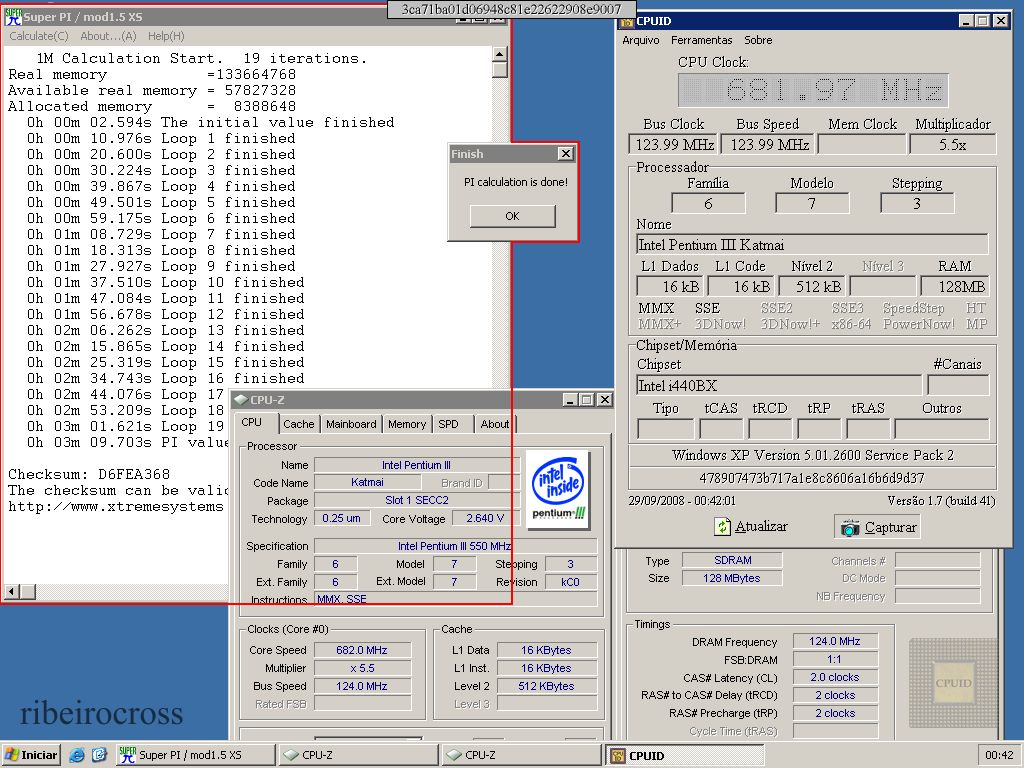1024x768 pixels.
Task: Select the first CPU-Z taskbar button
Action: pyautogui.click(x=359, y=755)
